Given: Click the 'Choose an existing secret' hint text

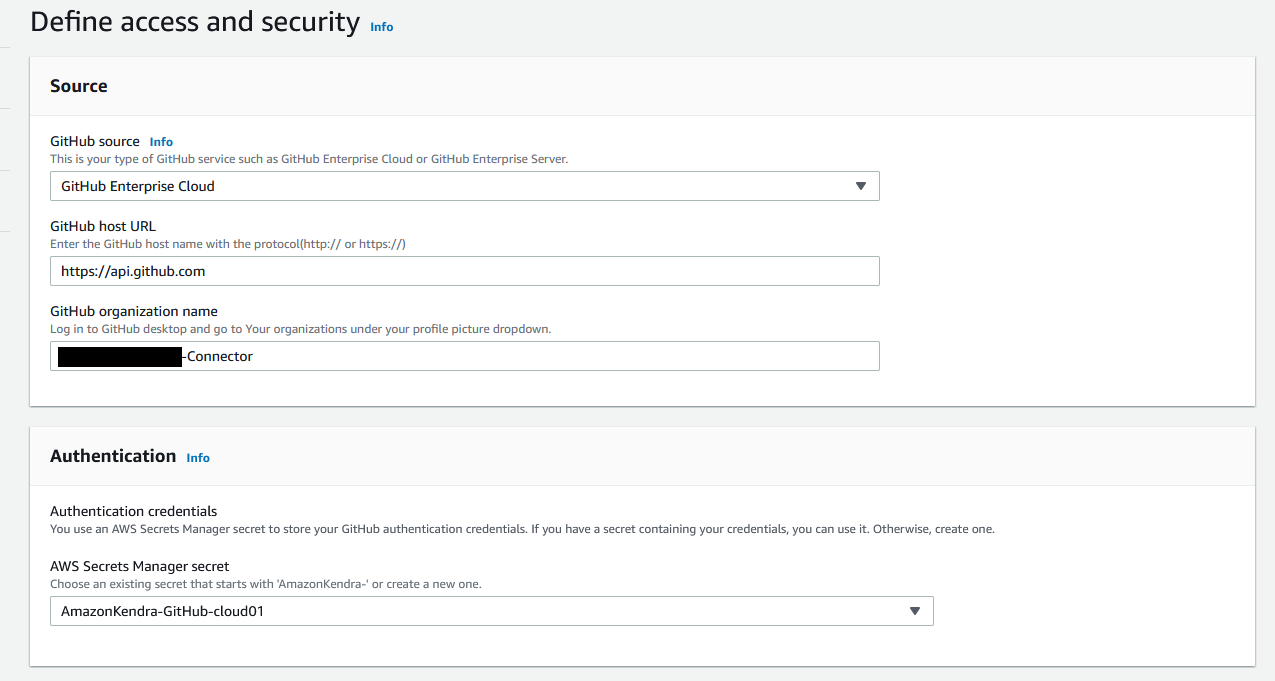Looking at the screenshot, I should (x=266, y=584).
